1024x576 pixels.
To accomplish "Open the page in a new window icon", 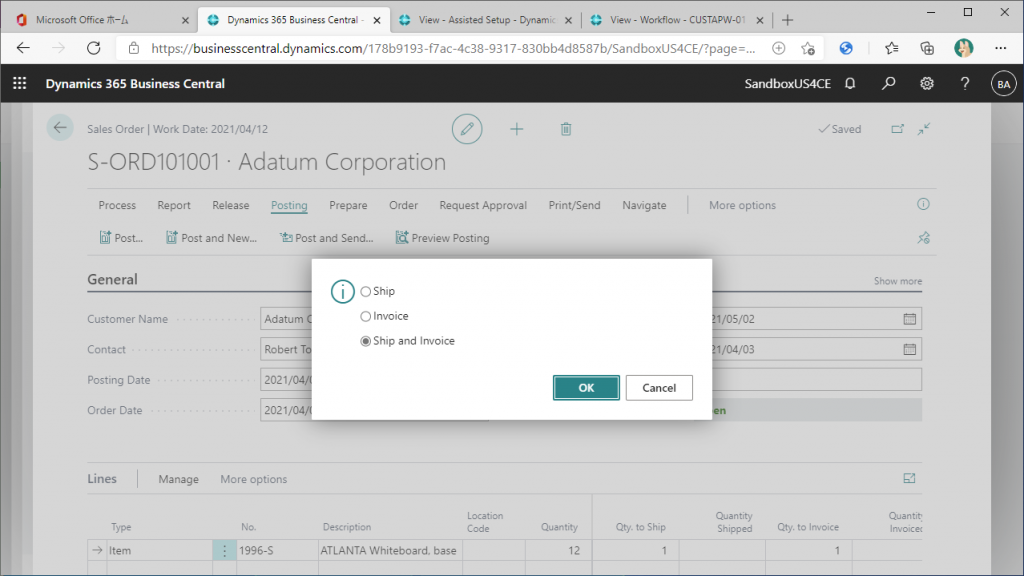I will click(897, 129).
